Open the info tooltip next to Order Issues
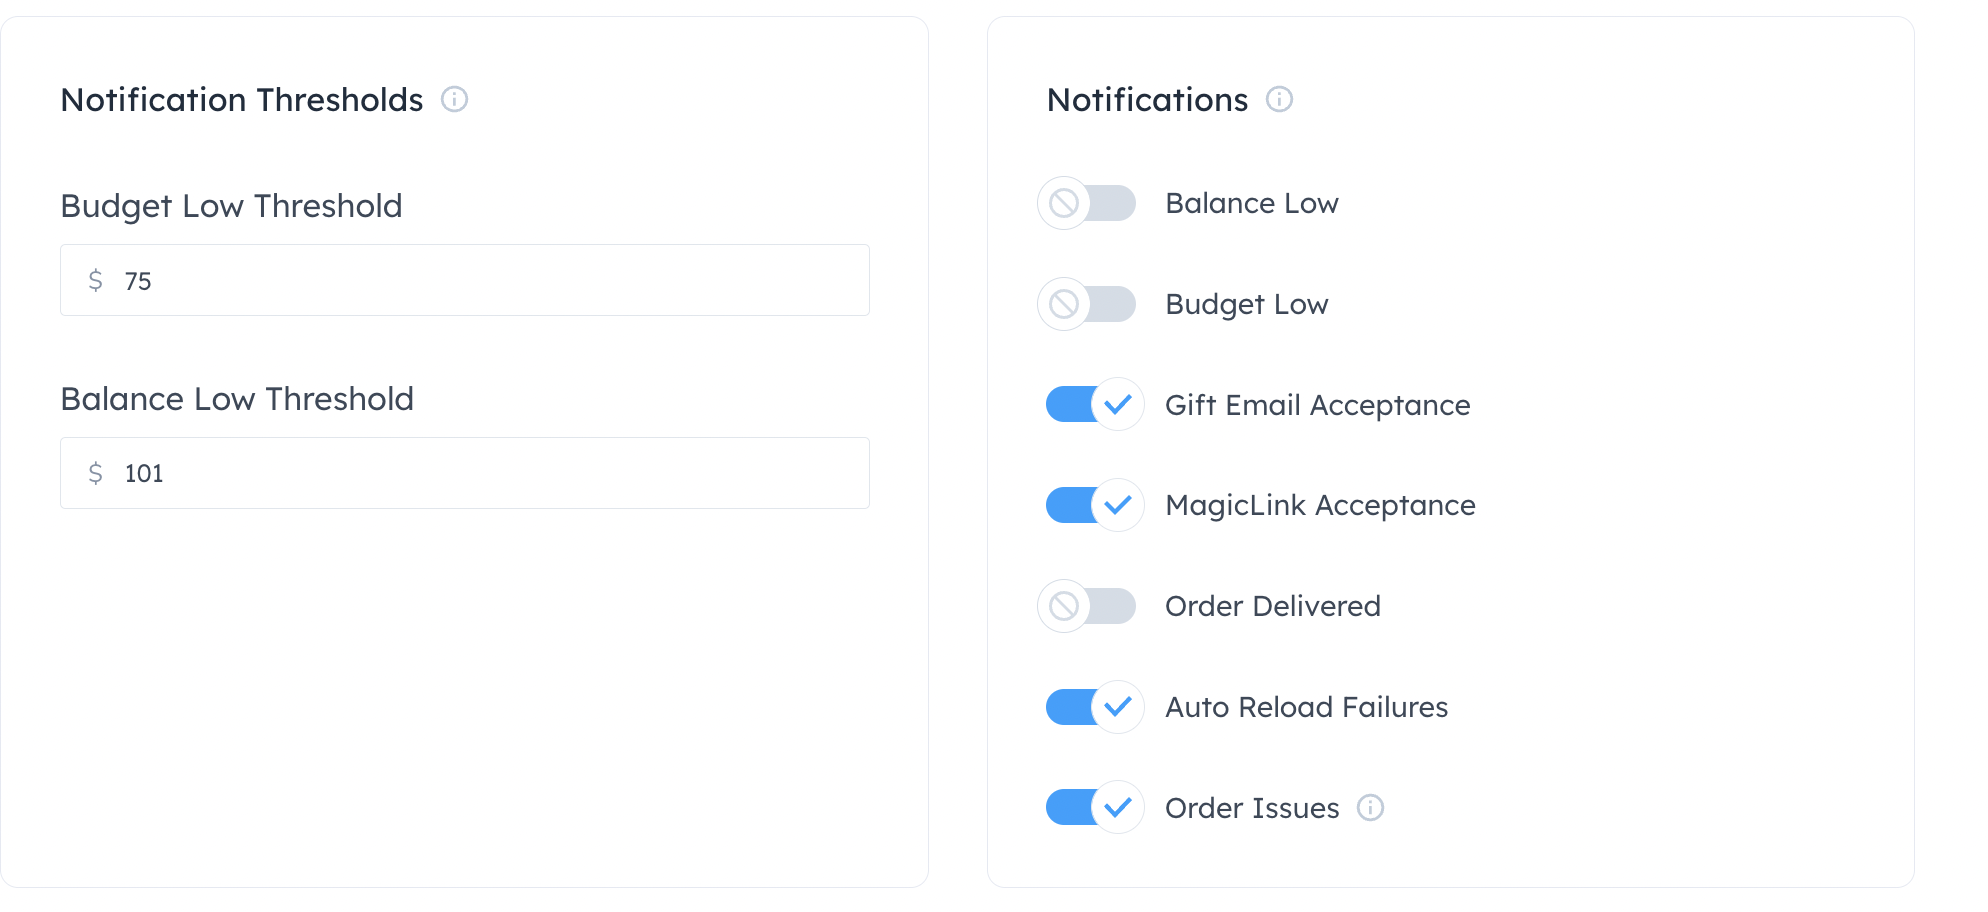1988x912 pixels. point(1371,808)
